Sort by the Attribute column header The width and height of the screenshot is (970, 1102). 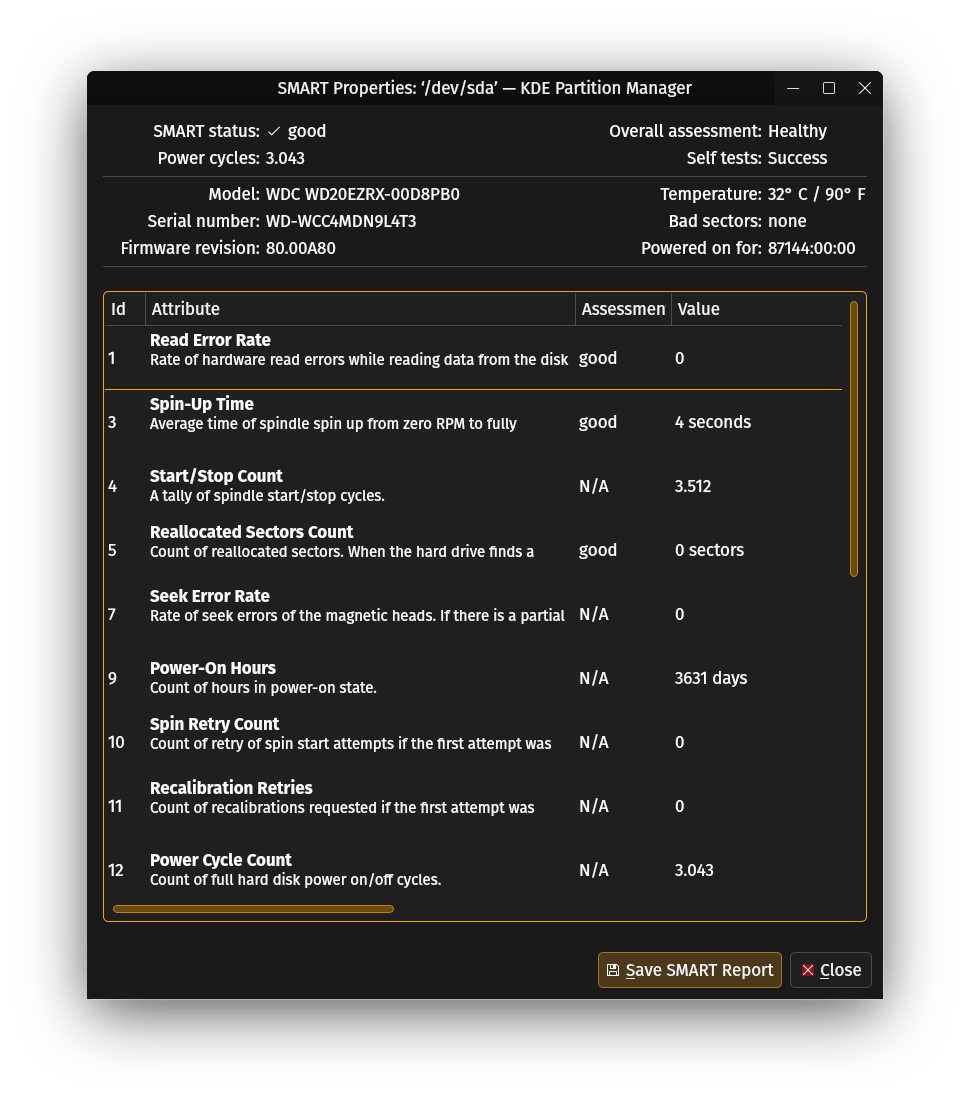360,309
